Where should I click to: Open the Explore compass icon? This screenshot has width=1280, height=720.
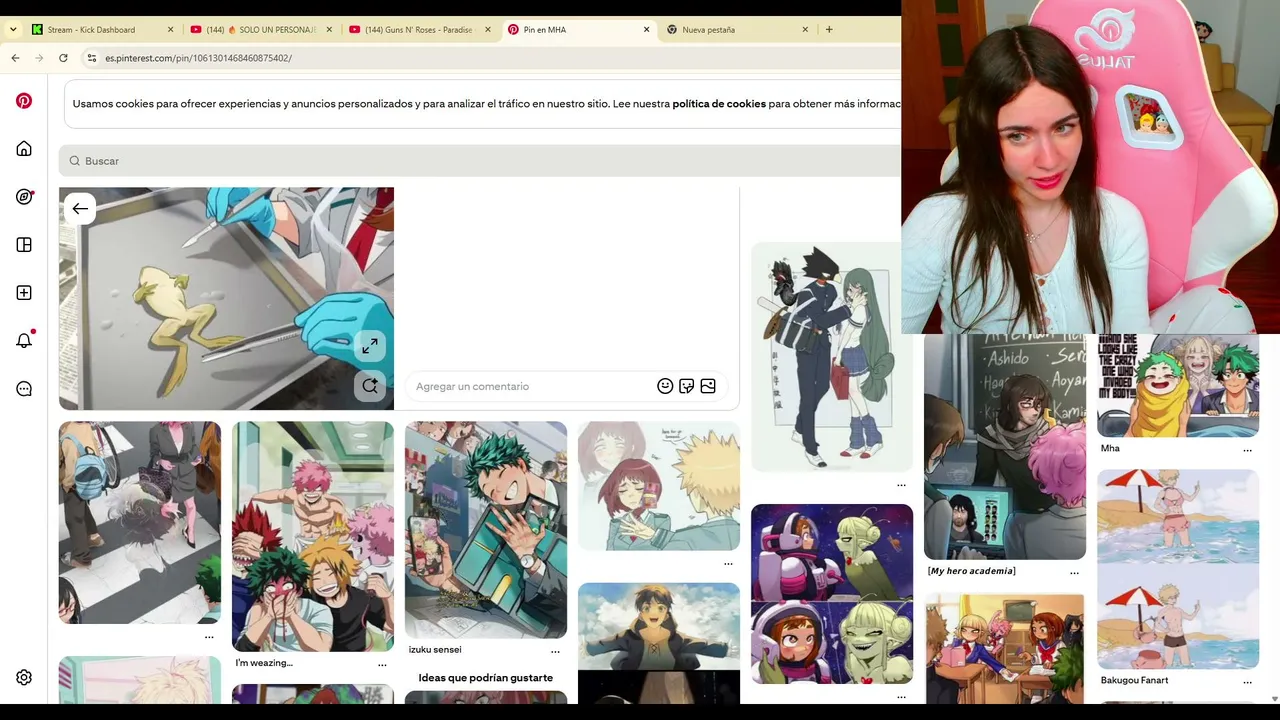[24, 197]
